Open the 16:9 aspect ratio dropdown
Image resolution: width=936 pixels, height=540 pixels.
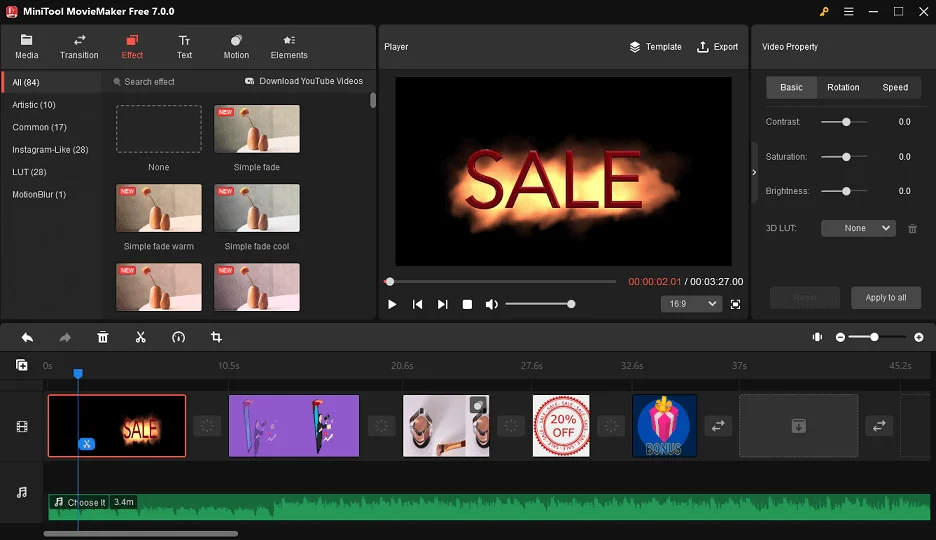click(x=691, y=304)
